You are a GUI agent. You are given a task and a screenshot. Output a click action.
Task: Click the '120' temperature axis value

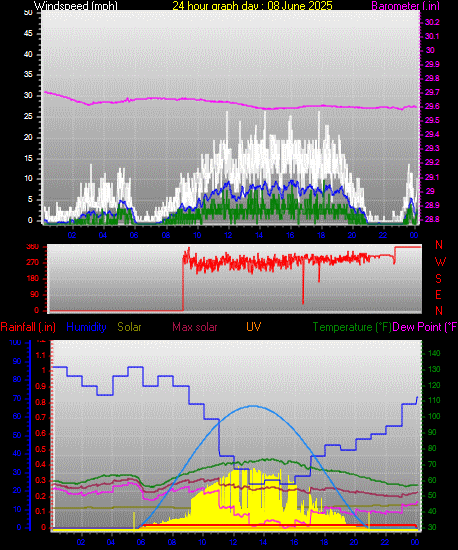point(434,385)
